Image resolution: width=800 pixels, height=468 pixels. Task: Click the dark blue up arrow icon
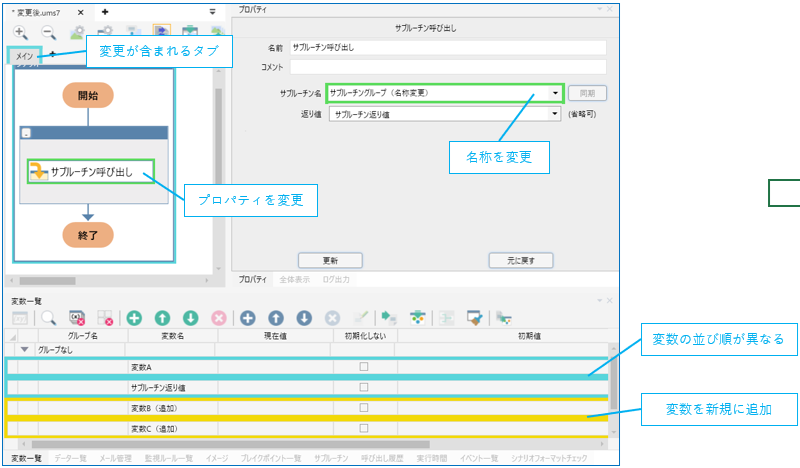point(276,318)
